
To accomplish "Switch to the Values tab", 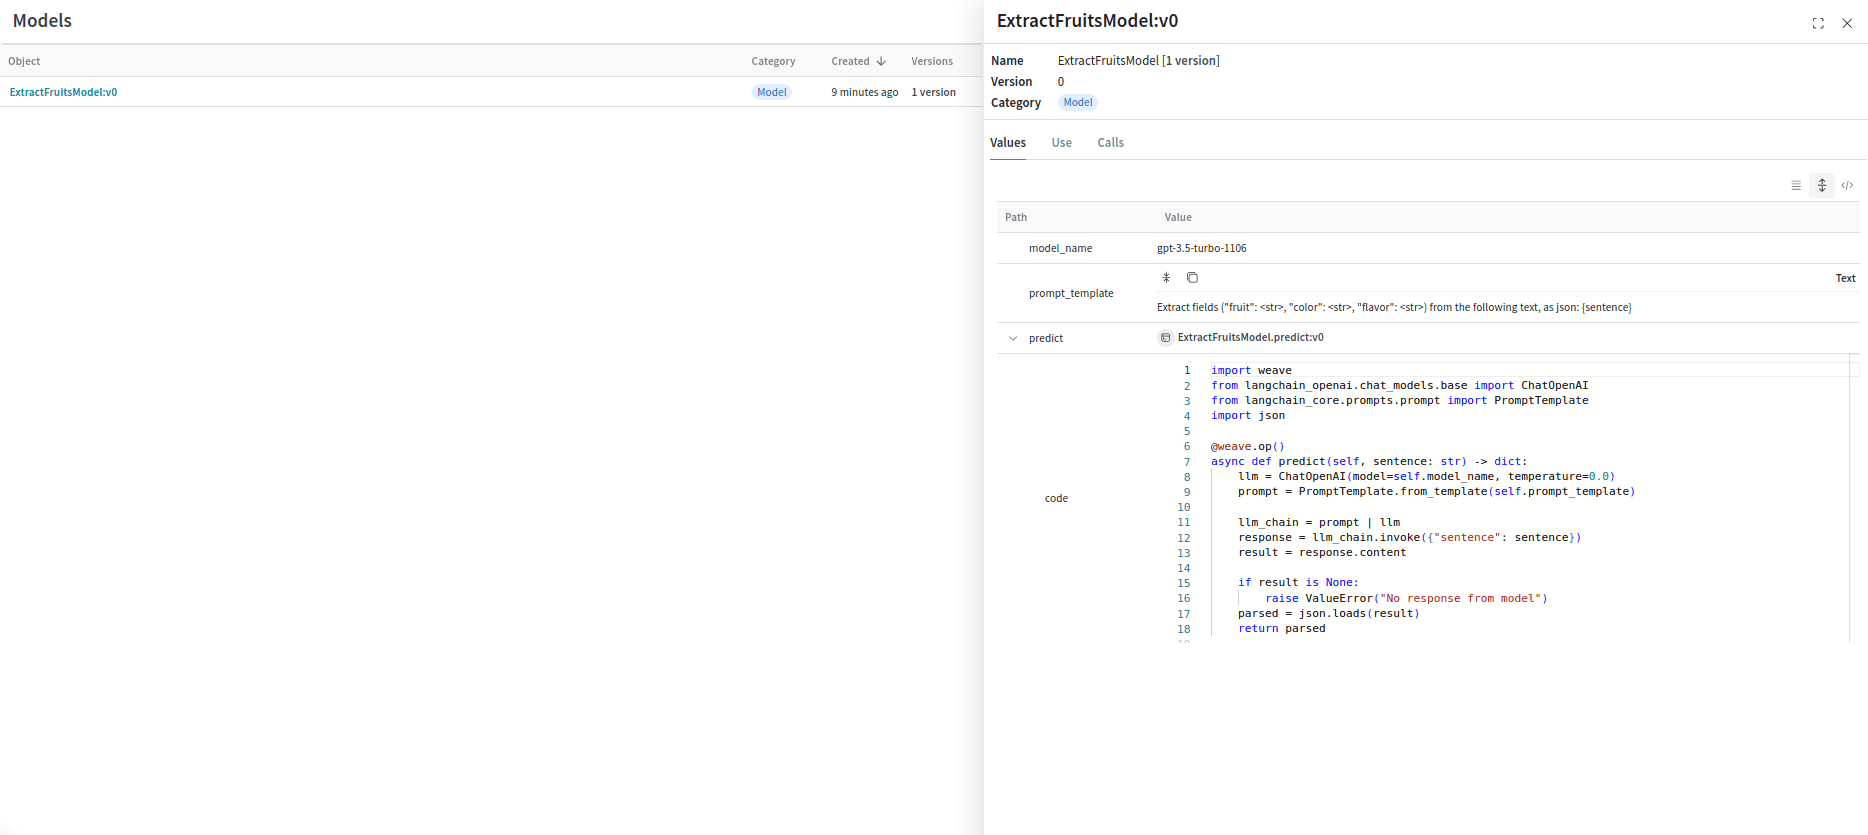I will [1008, 143].
